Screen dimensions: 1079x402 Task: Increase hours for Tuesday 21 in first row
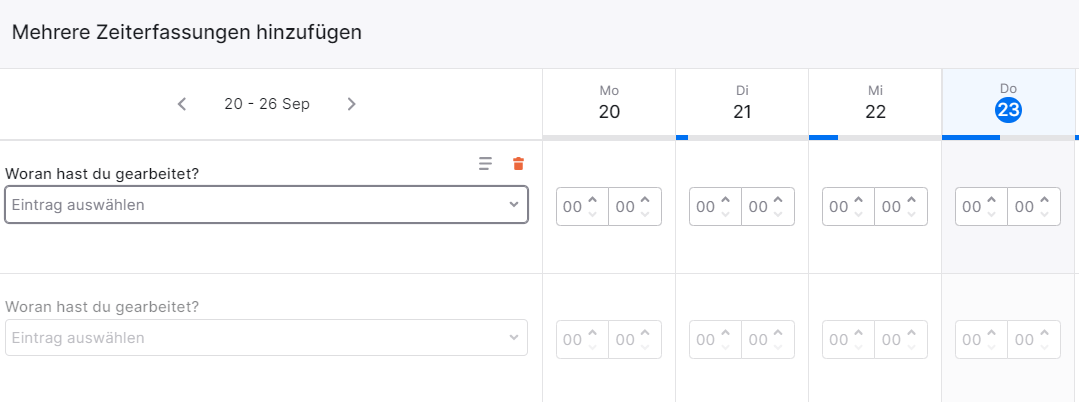725,200
